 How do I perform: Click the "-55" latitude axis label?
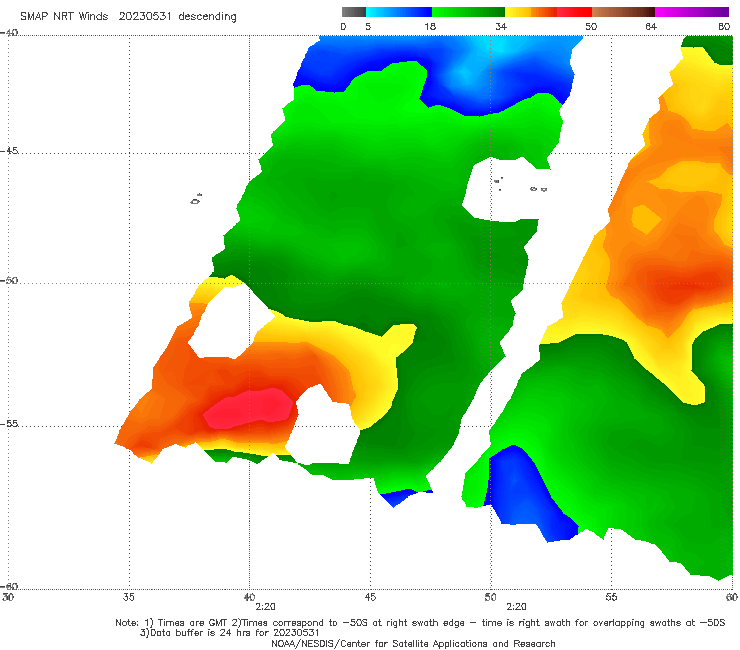point(9,423)
